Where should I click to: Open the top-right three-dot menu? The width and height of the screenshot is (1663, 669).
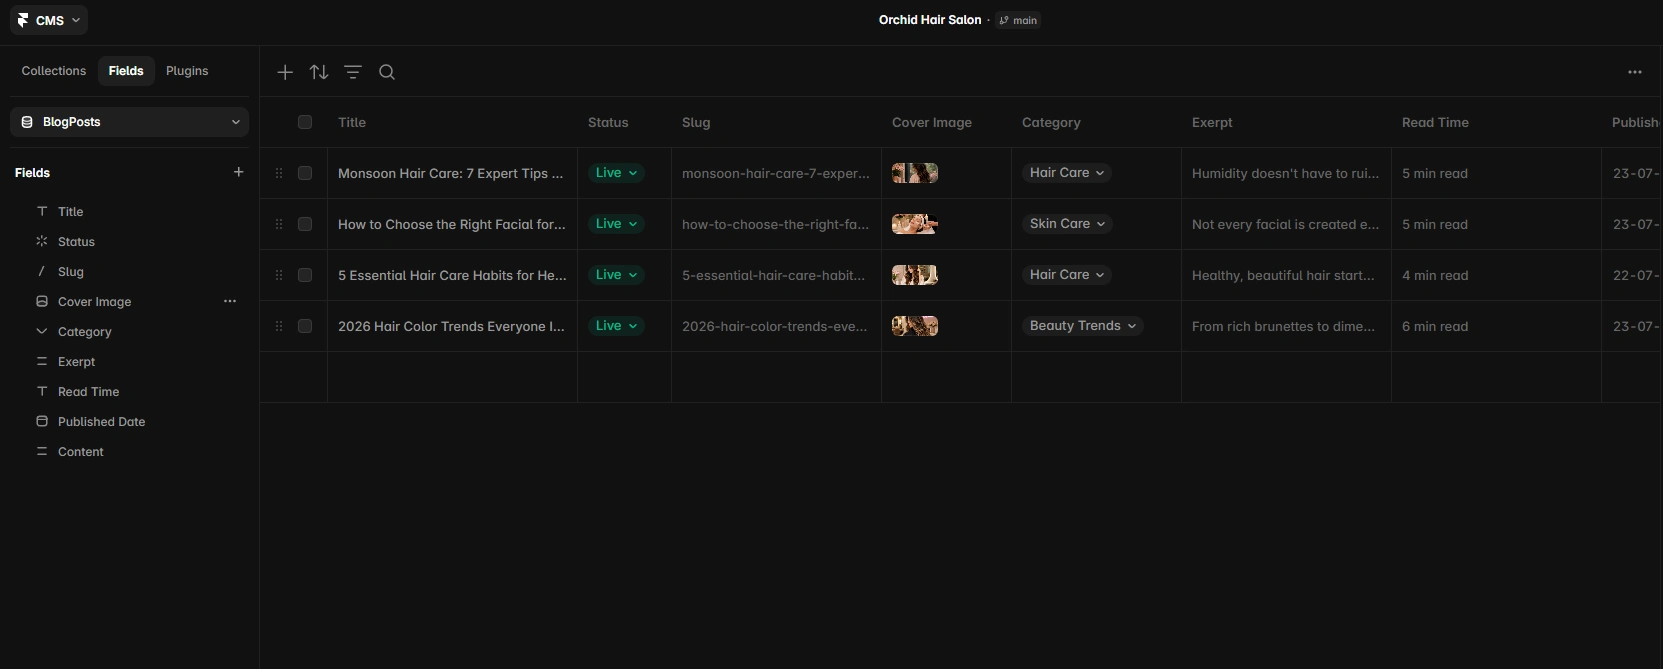1635,72
